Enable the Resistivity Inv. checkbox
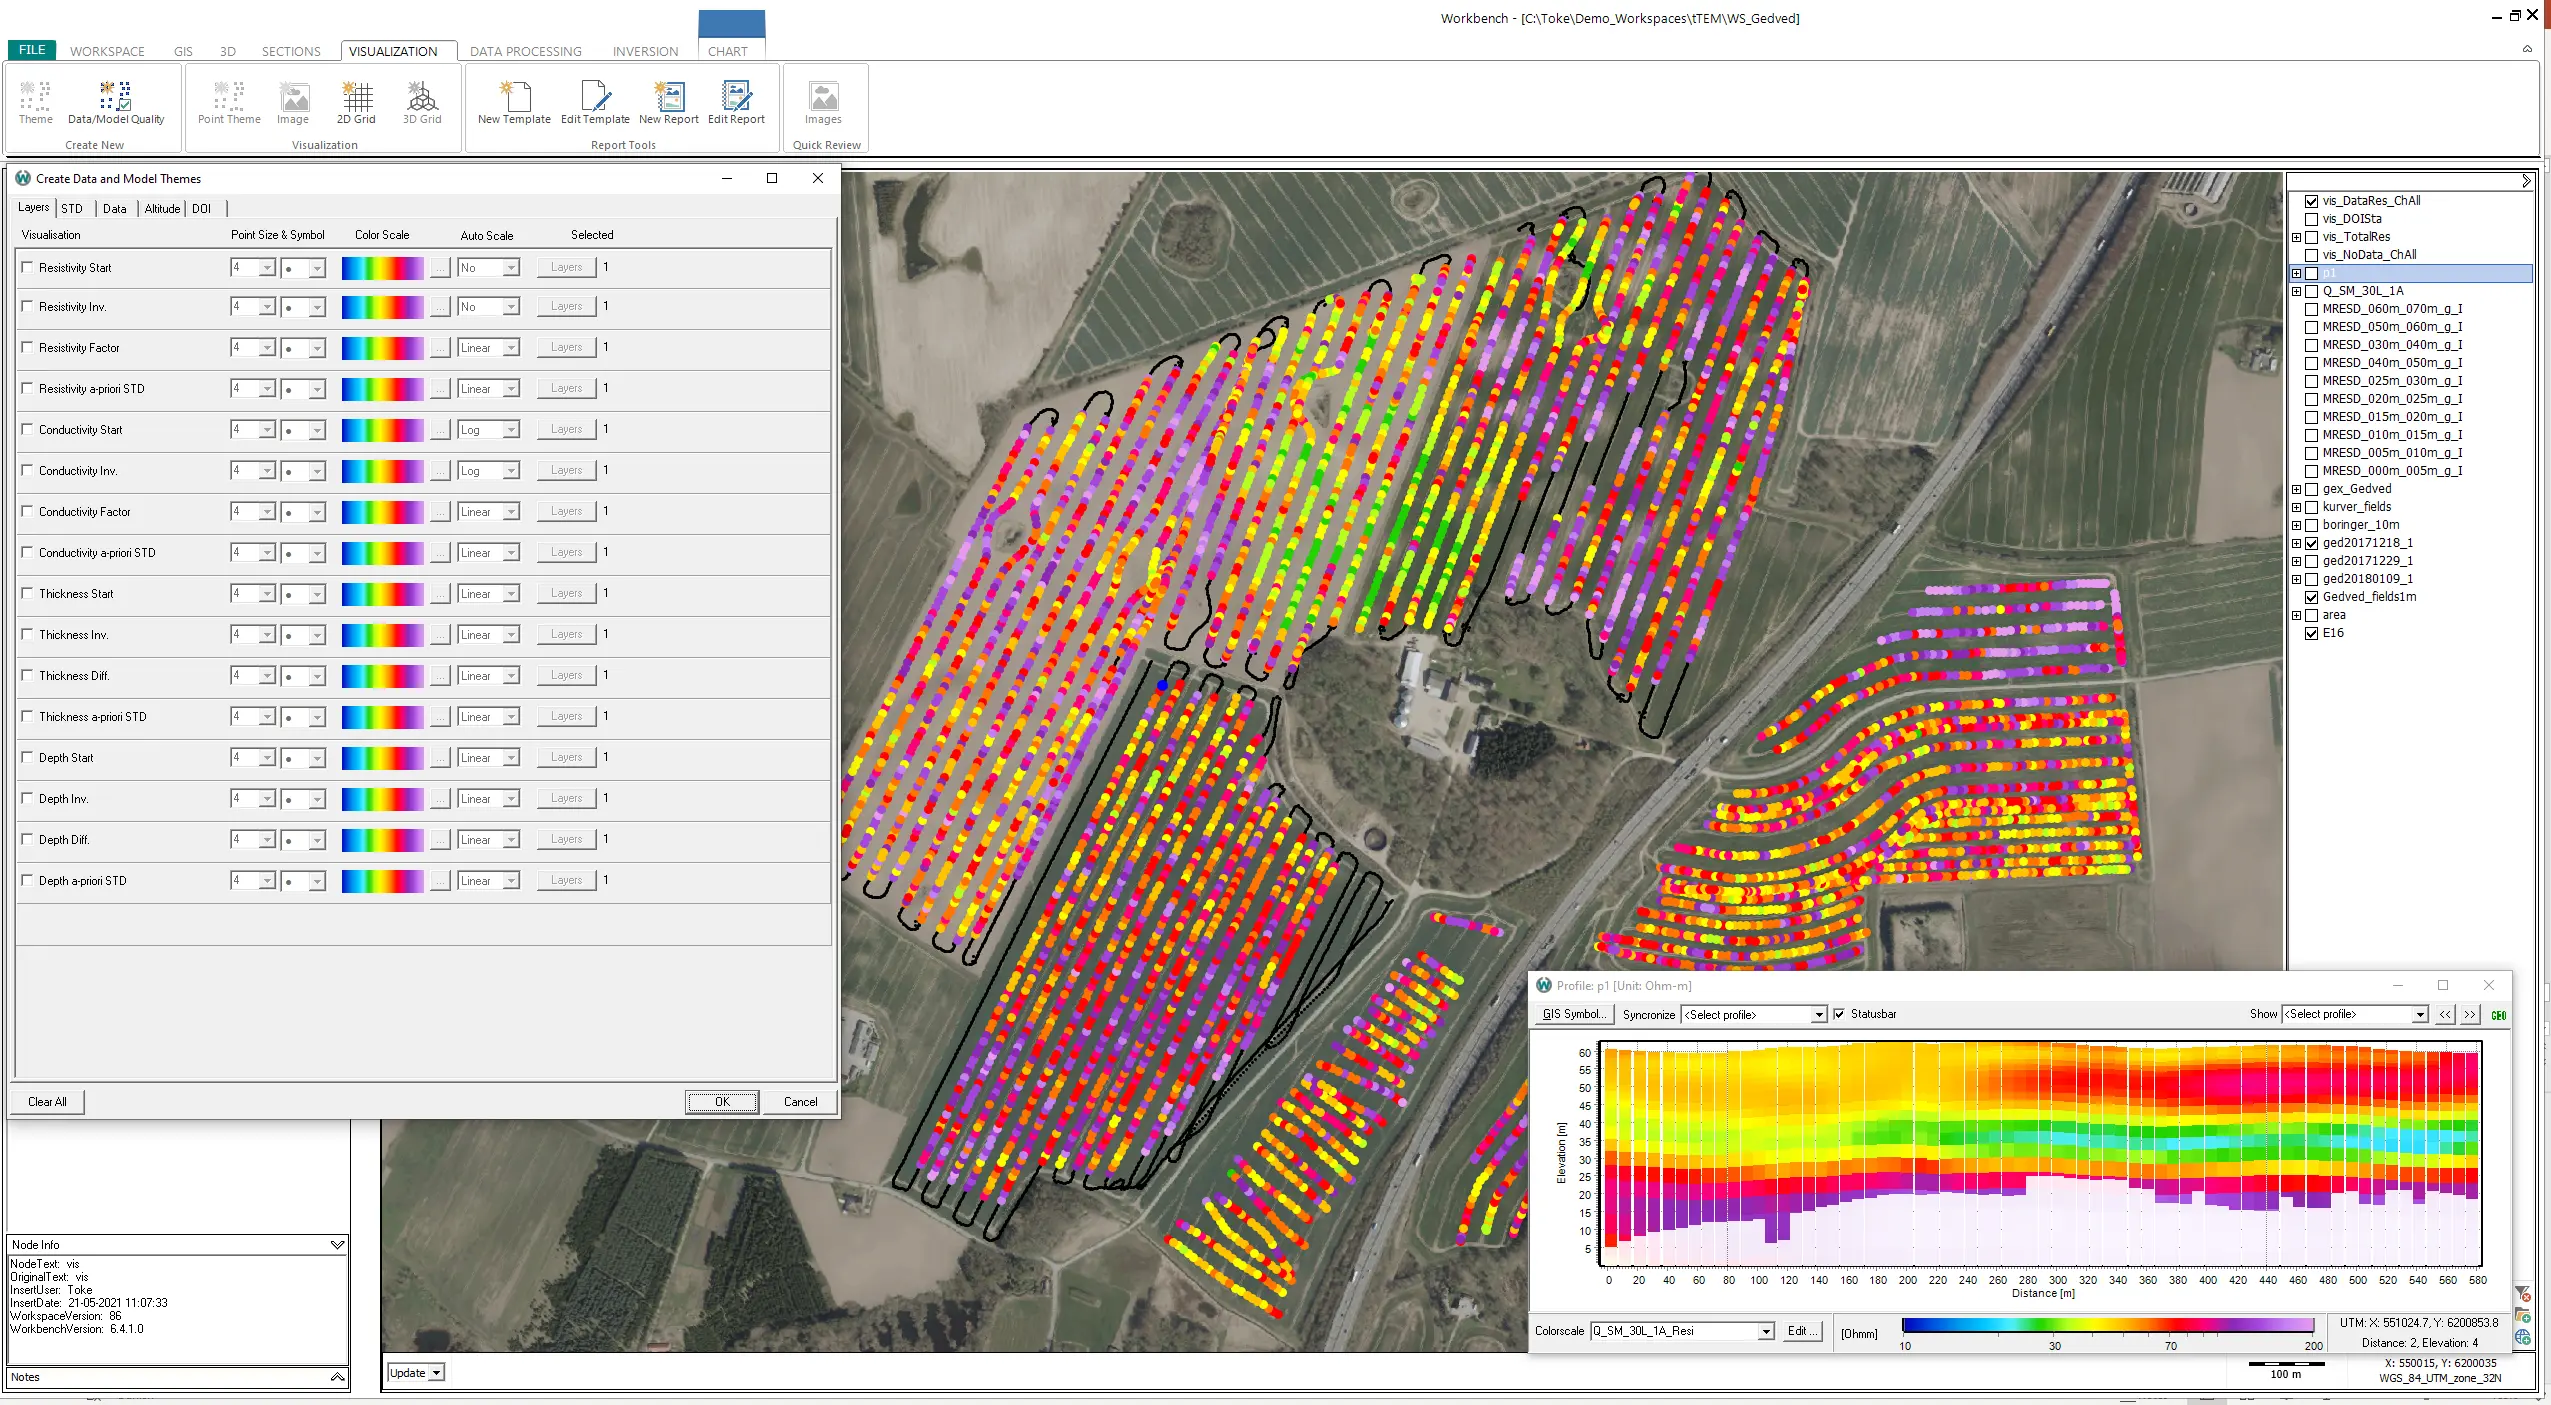This screenshot has height=1405, width=2551. tap(27, 306)
